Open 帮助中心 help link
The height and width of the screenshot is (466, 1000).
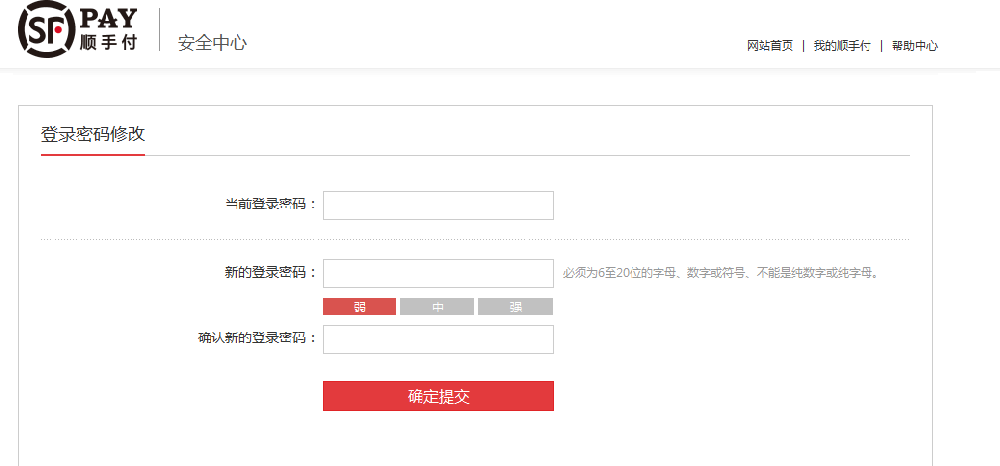point(915,46)
